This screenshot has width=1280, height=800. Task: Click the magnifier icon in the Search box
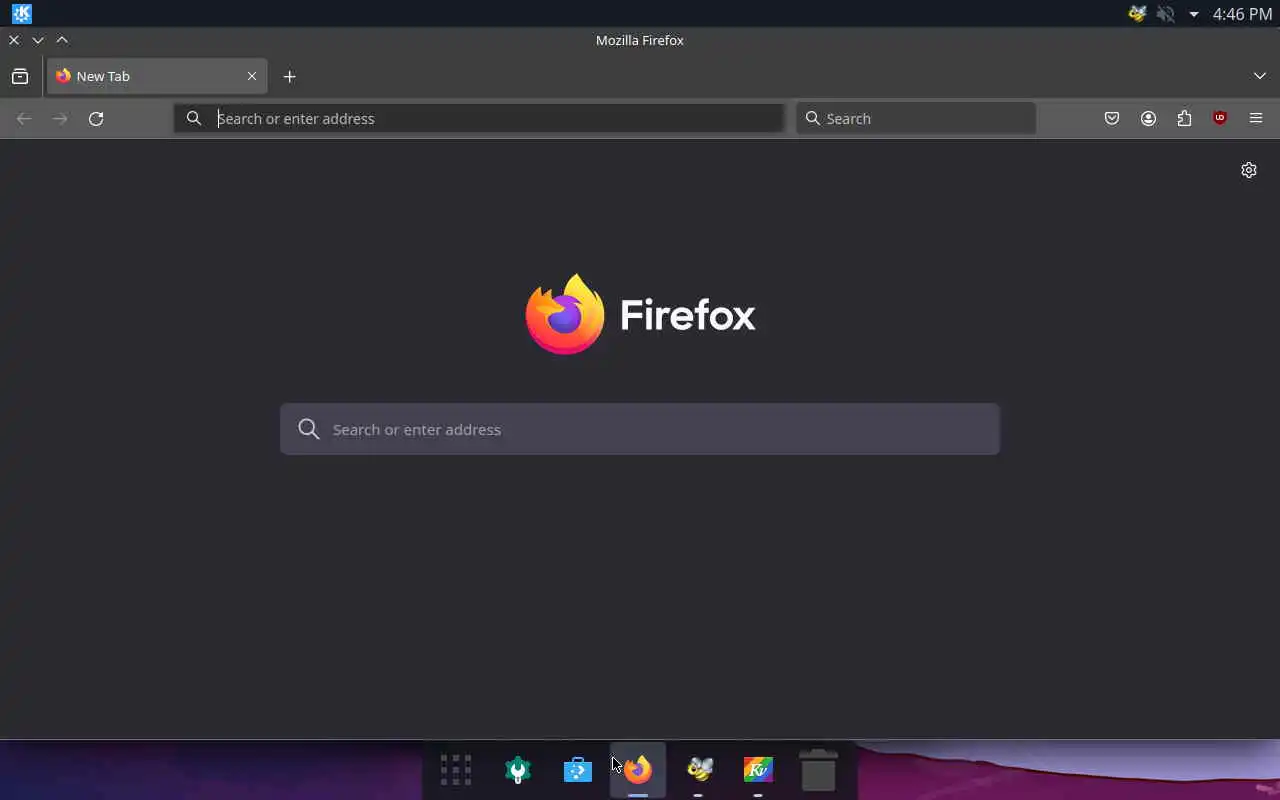(813, 118)
